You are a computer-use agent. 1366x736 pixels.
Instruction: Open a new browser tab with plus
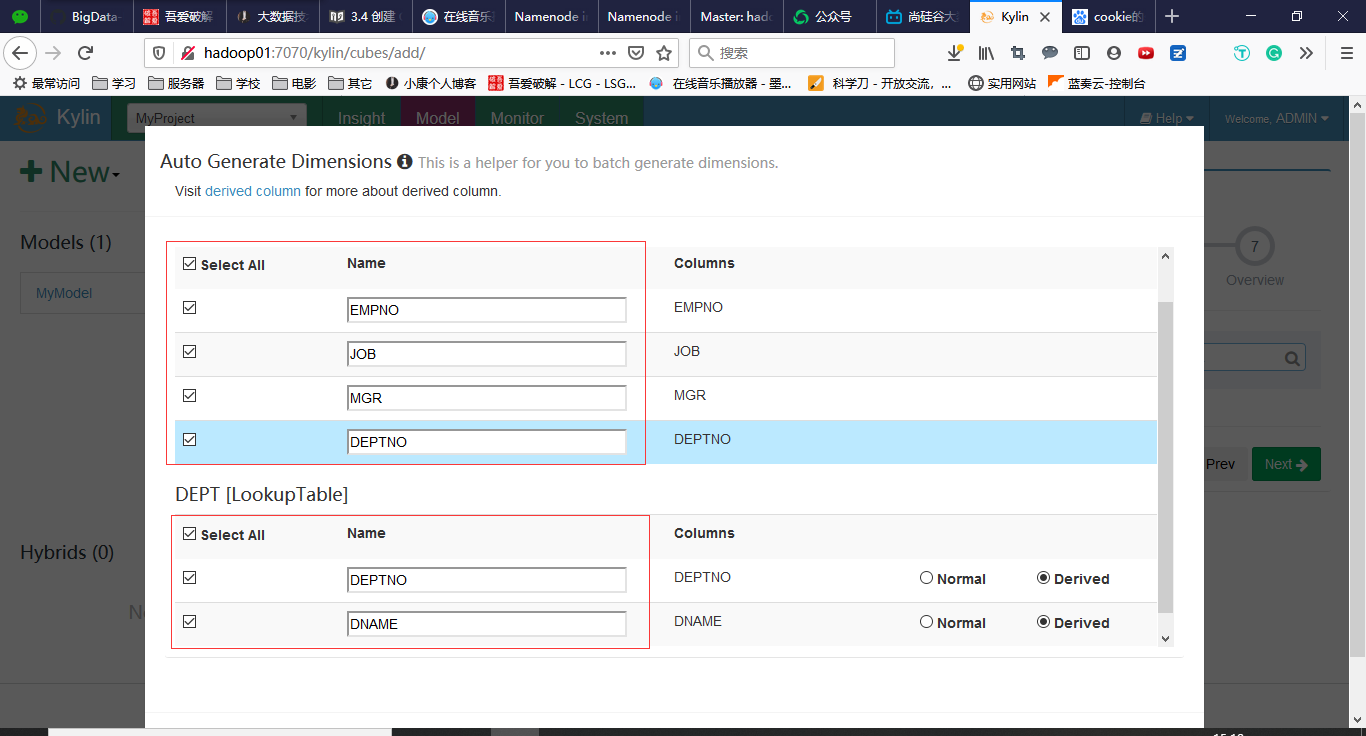pyautogui.click(x=1172, y=16)
